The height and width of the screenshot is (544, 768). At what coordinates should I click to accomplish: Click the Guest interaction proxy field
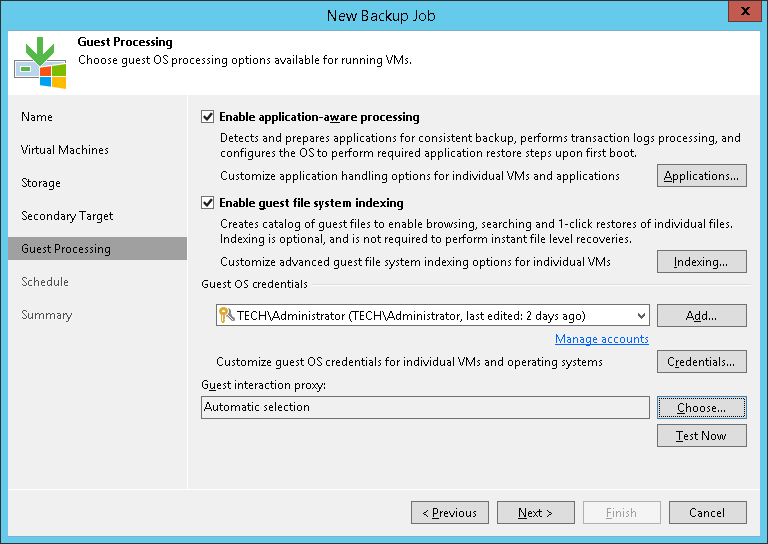pyautogui.click(x=425, y=408)
